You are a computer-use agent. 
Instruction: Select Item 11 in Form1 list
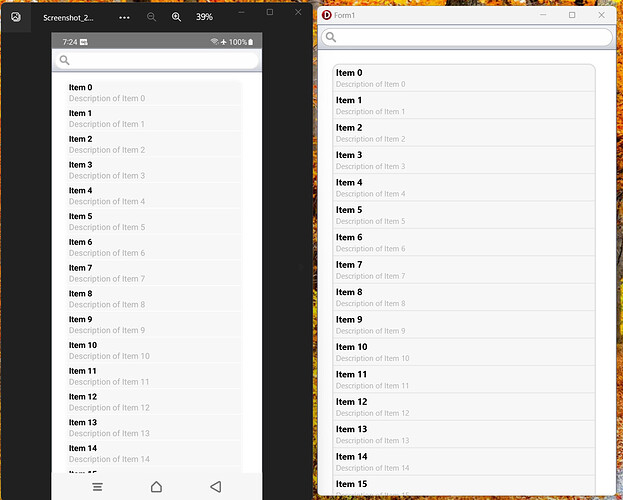[x=464, y=380]
